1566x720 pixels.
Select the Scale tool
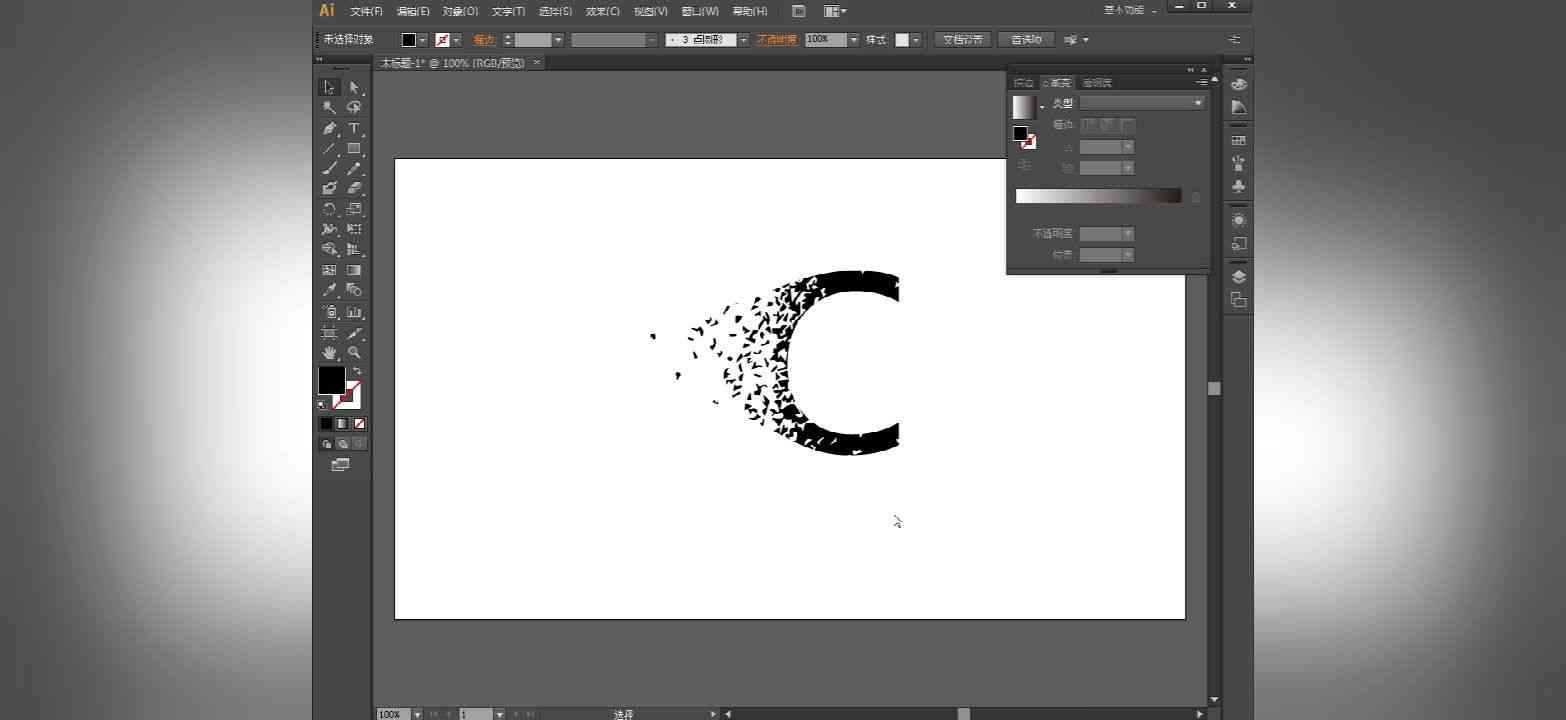(x=354, y=209)
